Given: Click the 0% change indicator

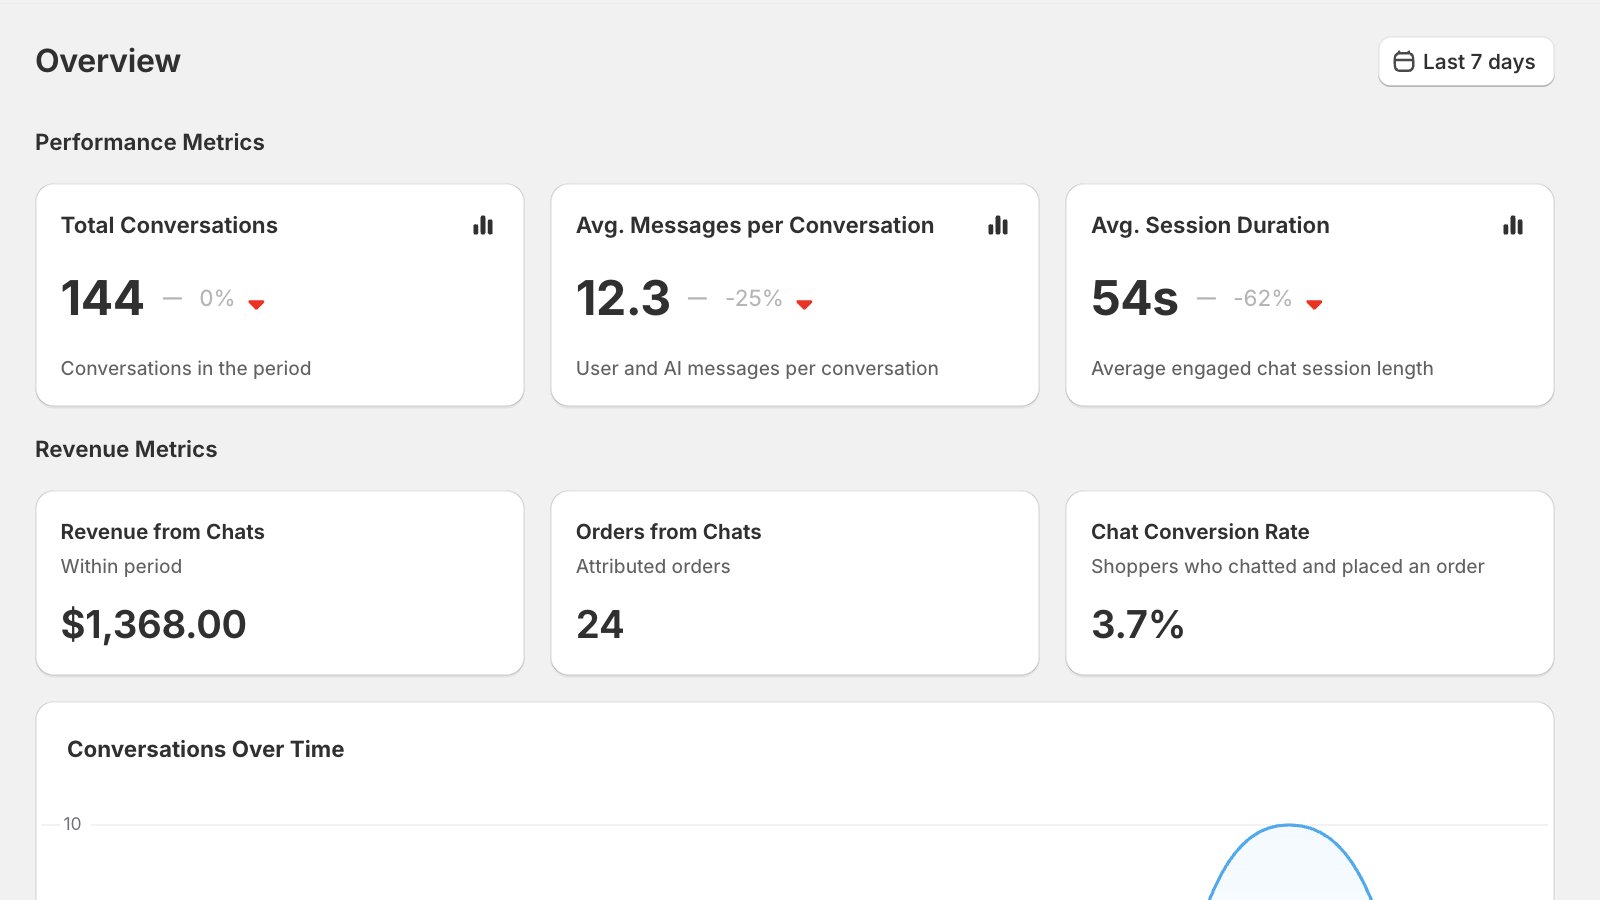Looking at the screenshot, I should [216, 298].
